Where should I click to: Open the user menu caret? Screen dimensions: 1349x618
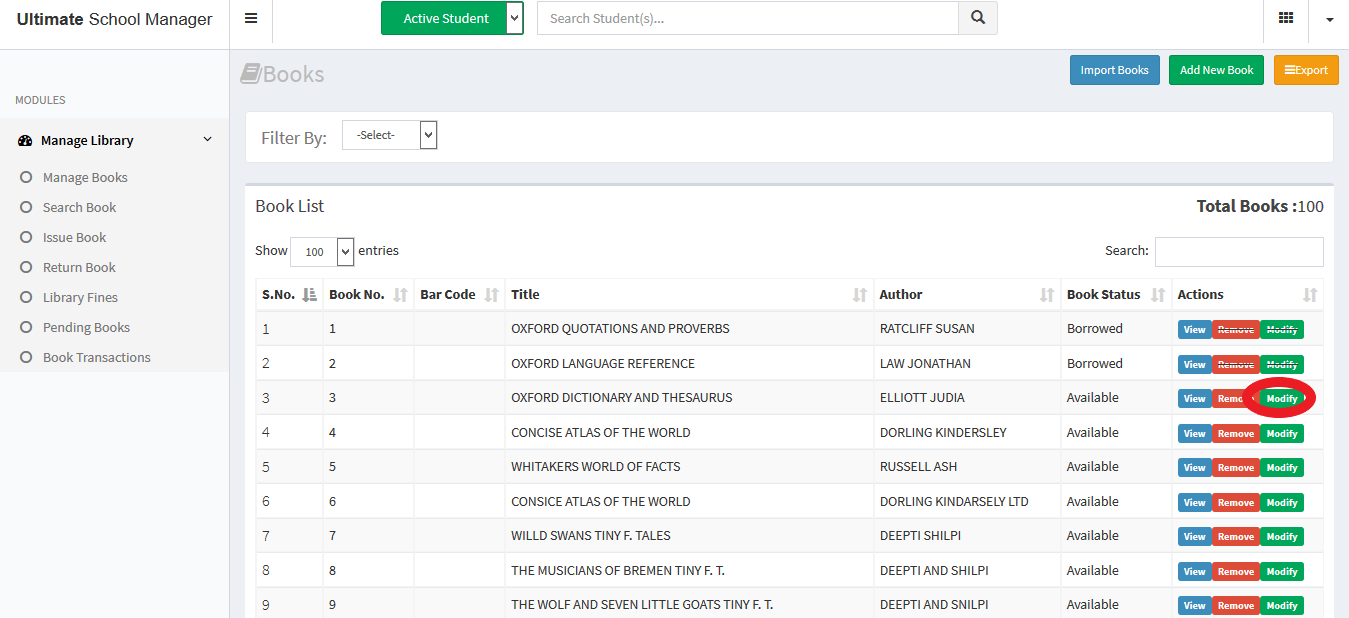pos(1329,19)
